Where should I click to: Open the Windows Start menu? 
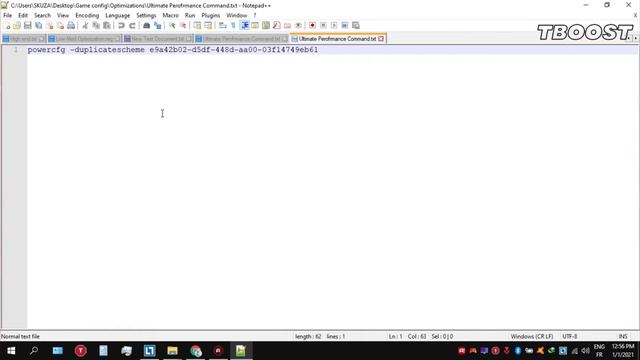click(x=11, y=351)
